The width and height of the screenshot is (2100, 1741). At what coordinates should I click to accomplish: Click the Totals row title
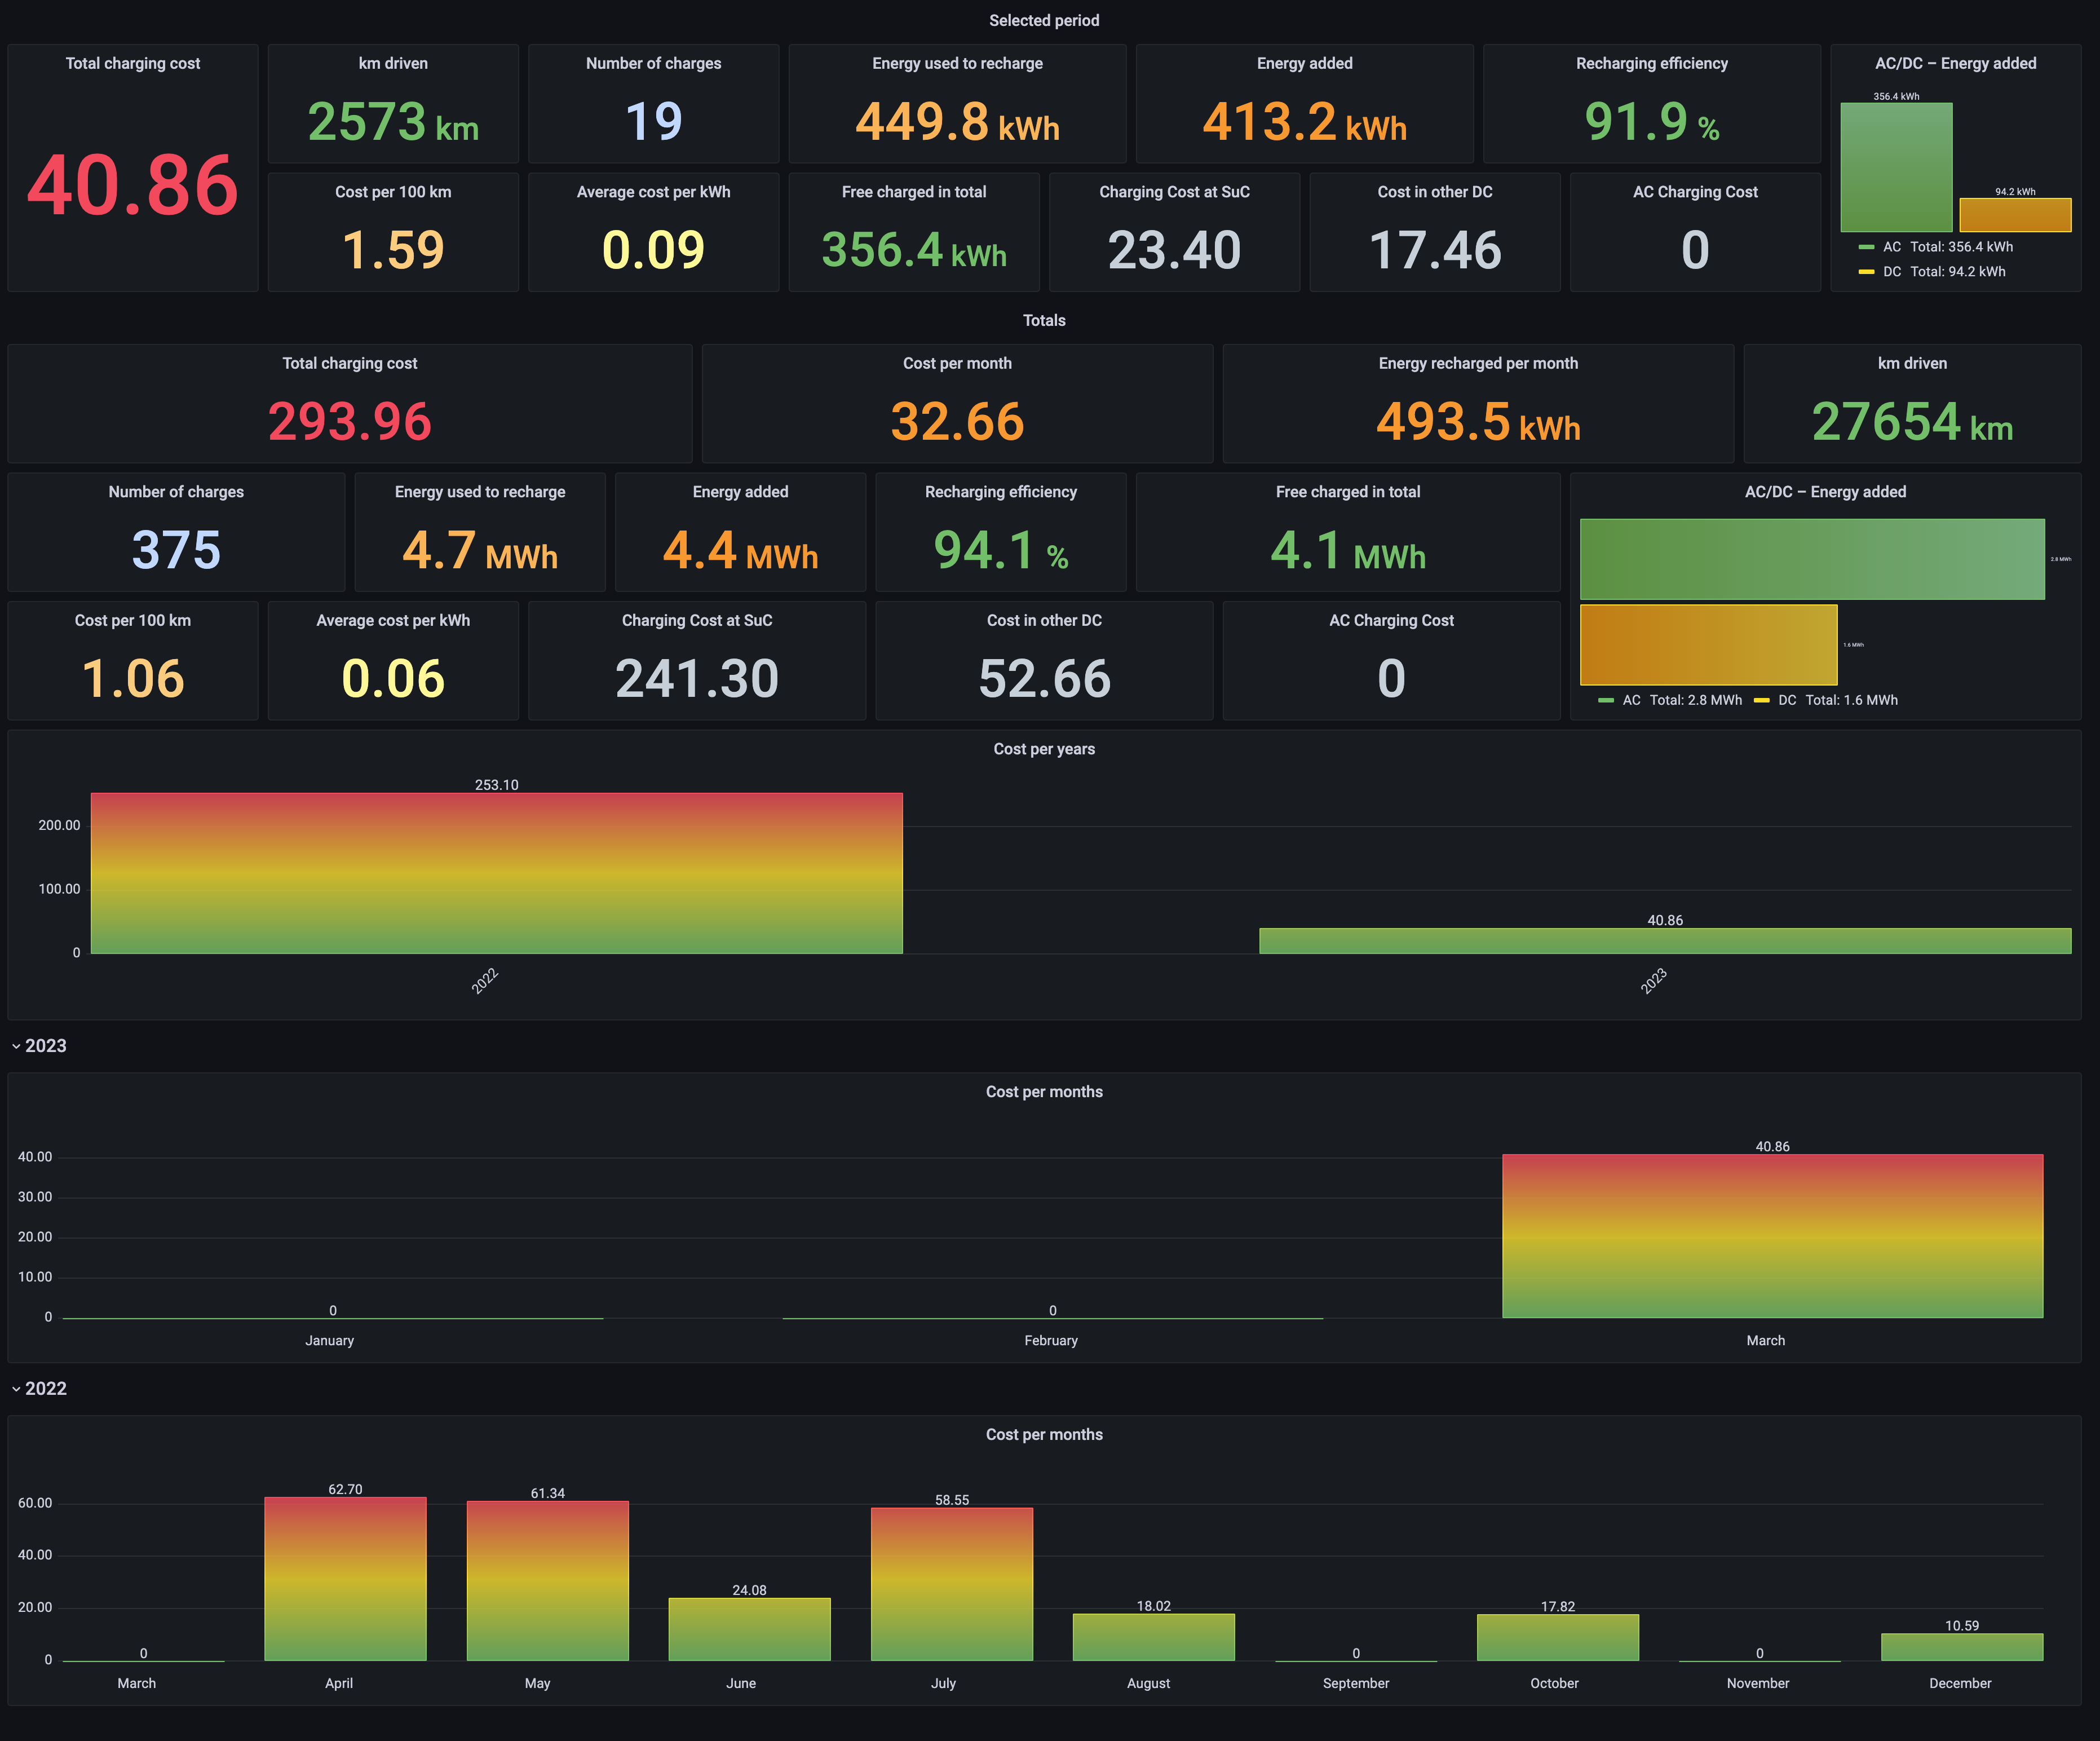(x=1043, y=320)
